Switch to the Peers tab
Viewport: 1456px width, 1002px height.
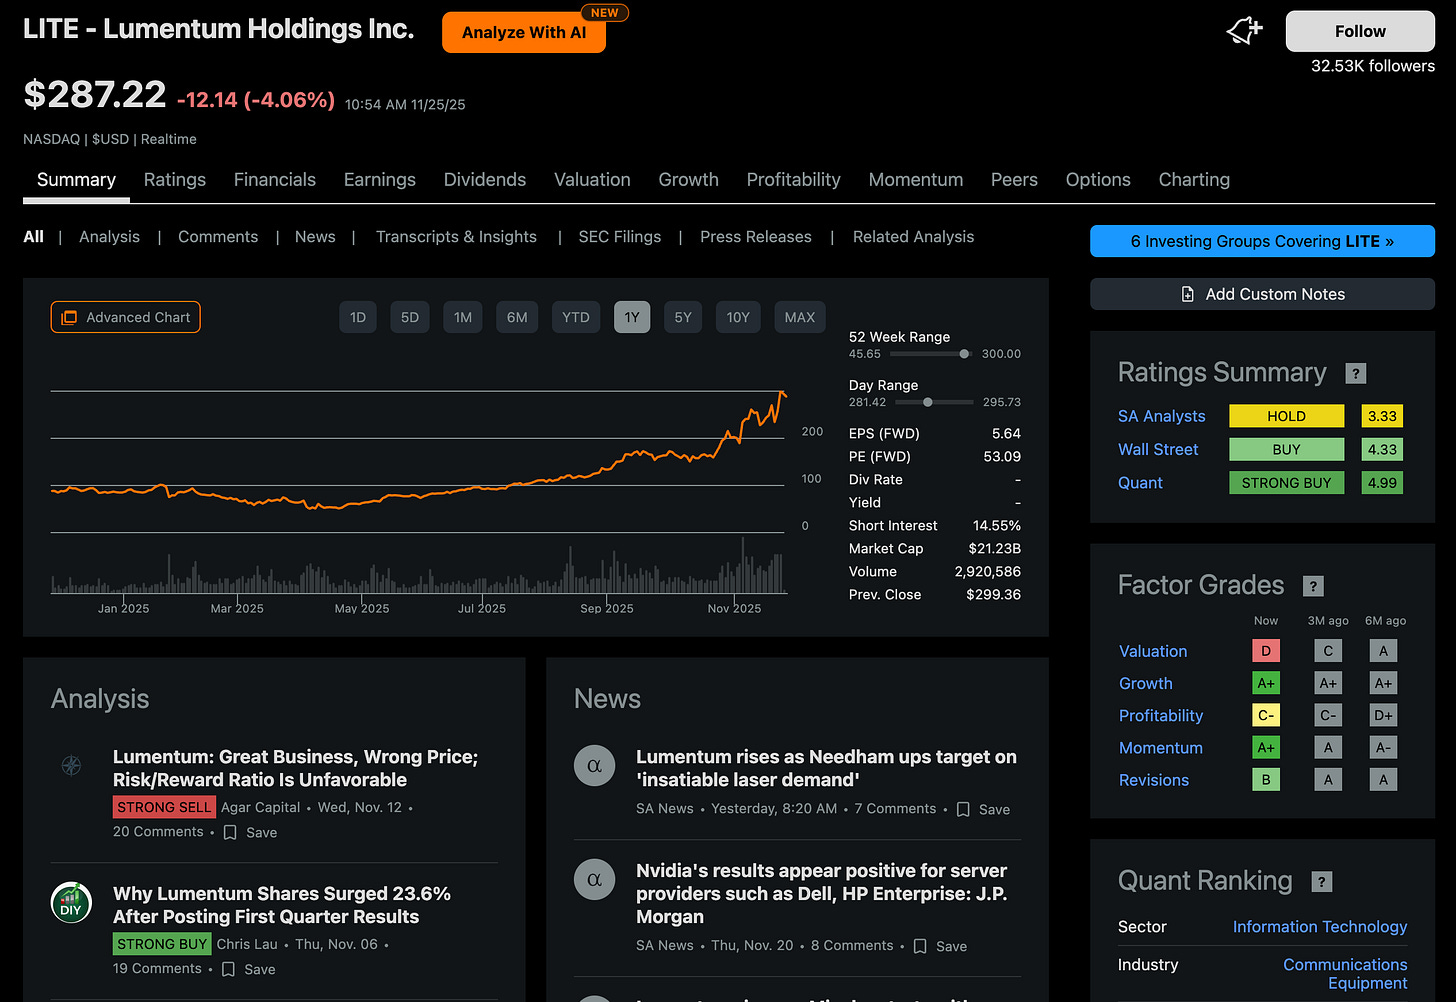click(x=1014, y=180)
